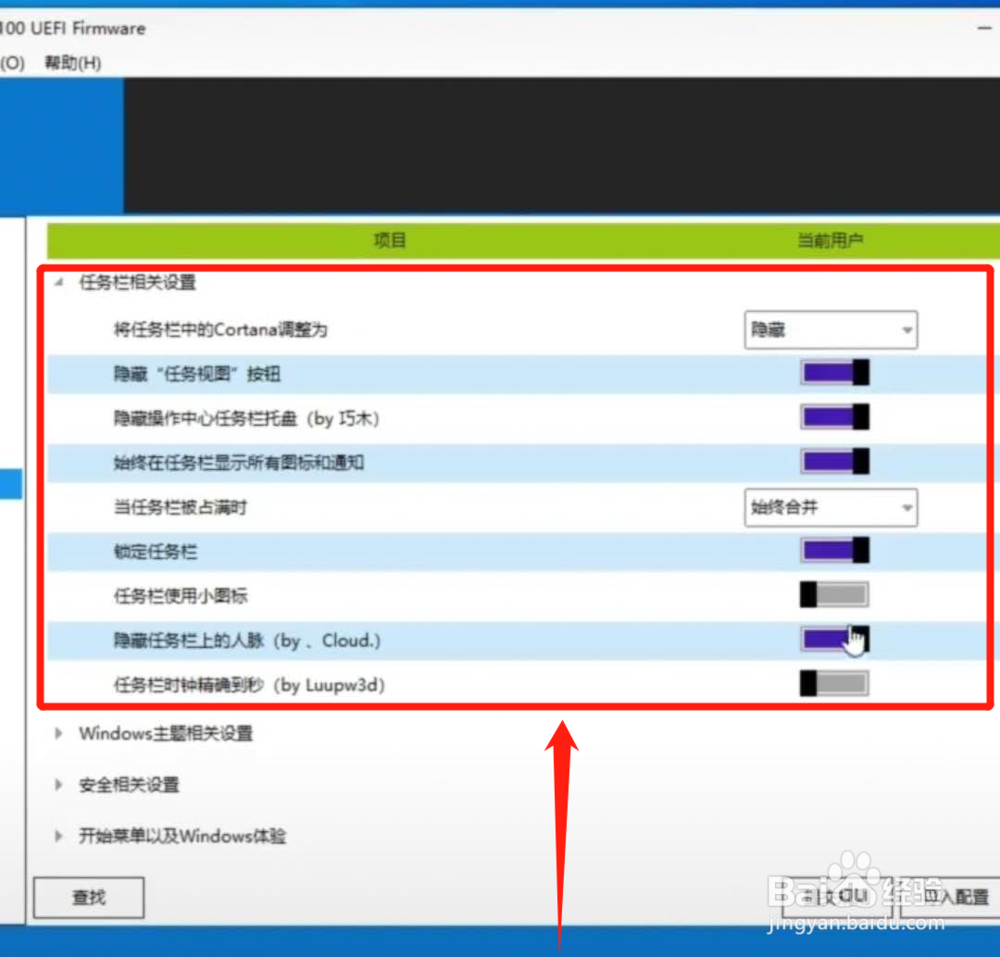Disable the 隐藏操作中心任务栏托盘 switch
Screen dimensions: 1000x957
(835, 416)
